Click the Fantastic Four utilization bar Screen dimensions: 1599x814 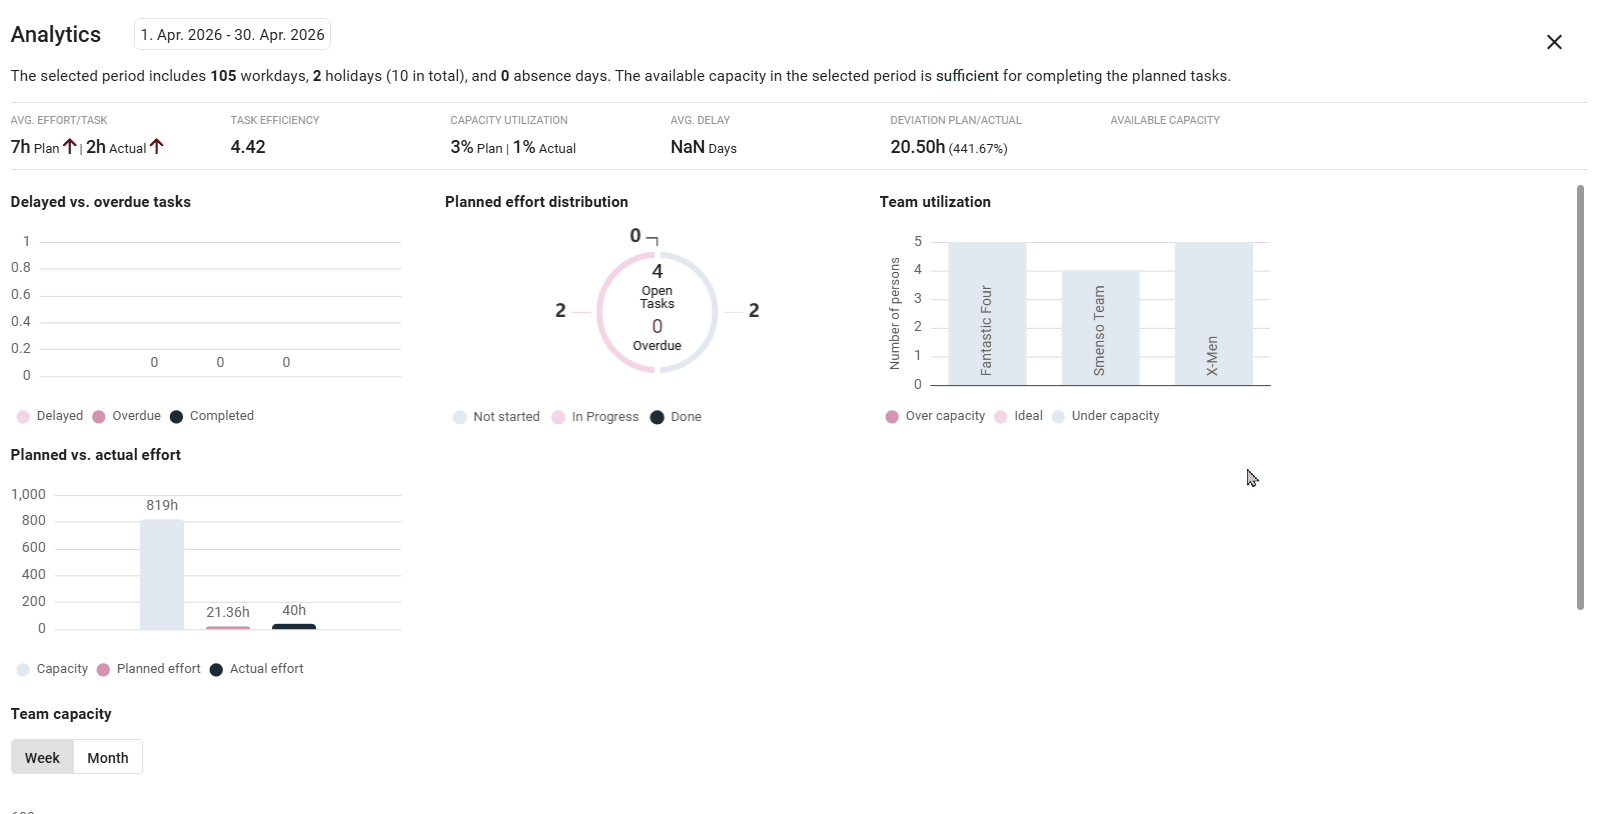[987, 314]
